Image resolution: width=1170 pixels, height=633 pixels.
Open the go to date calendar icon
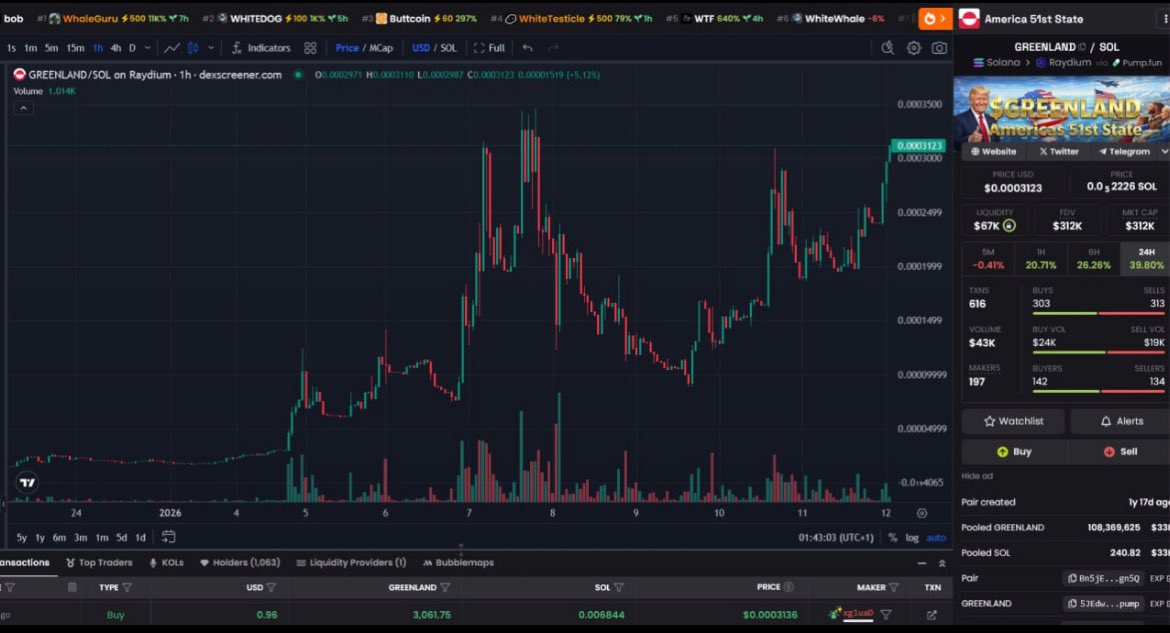169,537
